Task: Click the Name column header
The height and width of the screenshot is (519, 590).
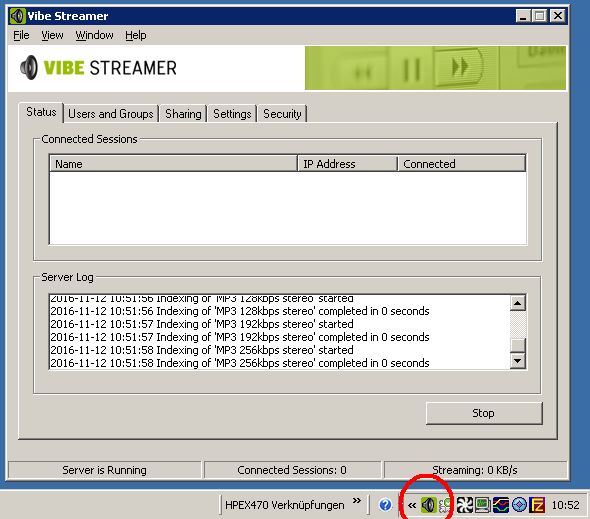Action: point(173,164)
